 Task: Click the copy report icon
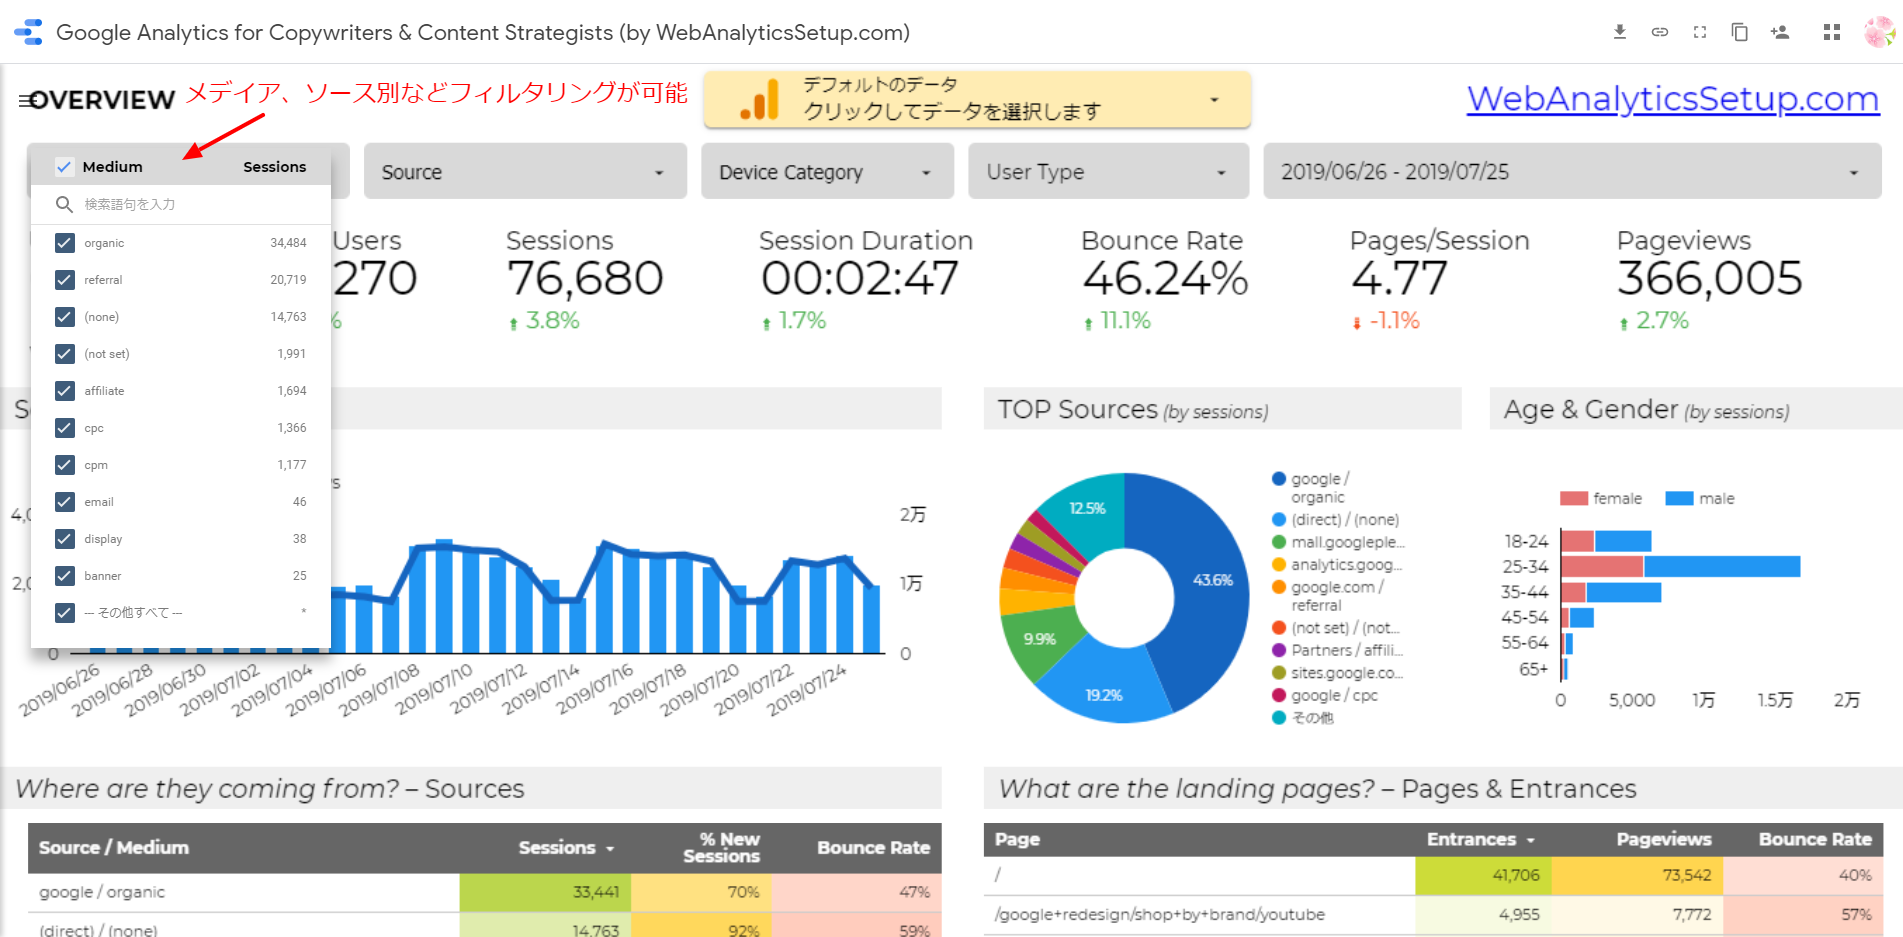point(1739,32)
